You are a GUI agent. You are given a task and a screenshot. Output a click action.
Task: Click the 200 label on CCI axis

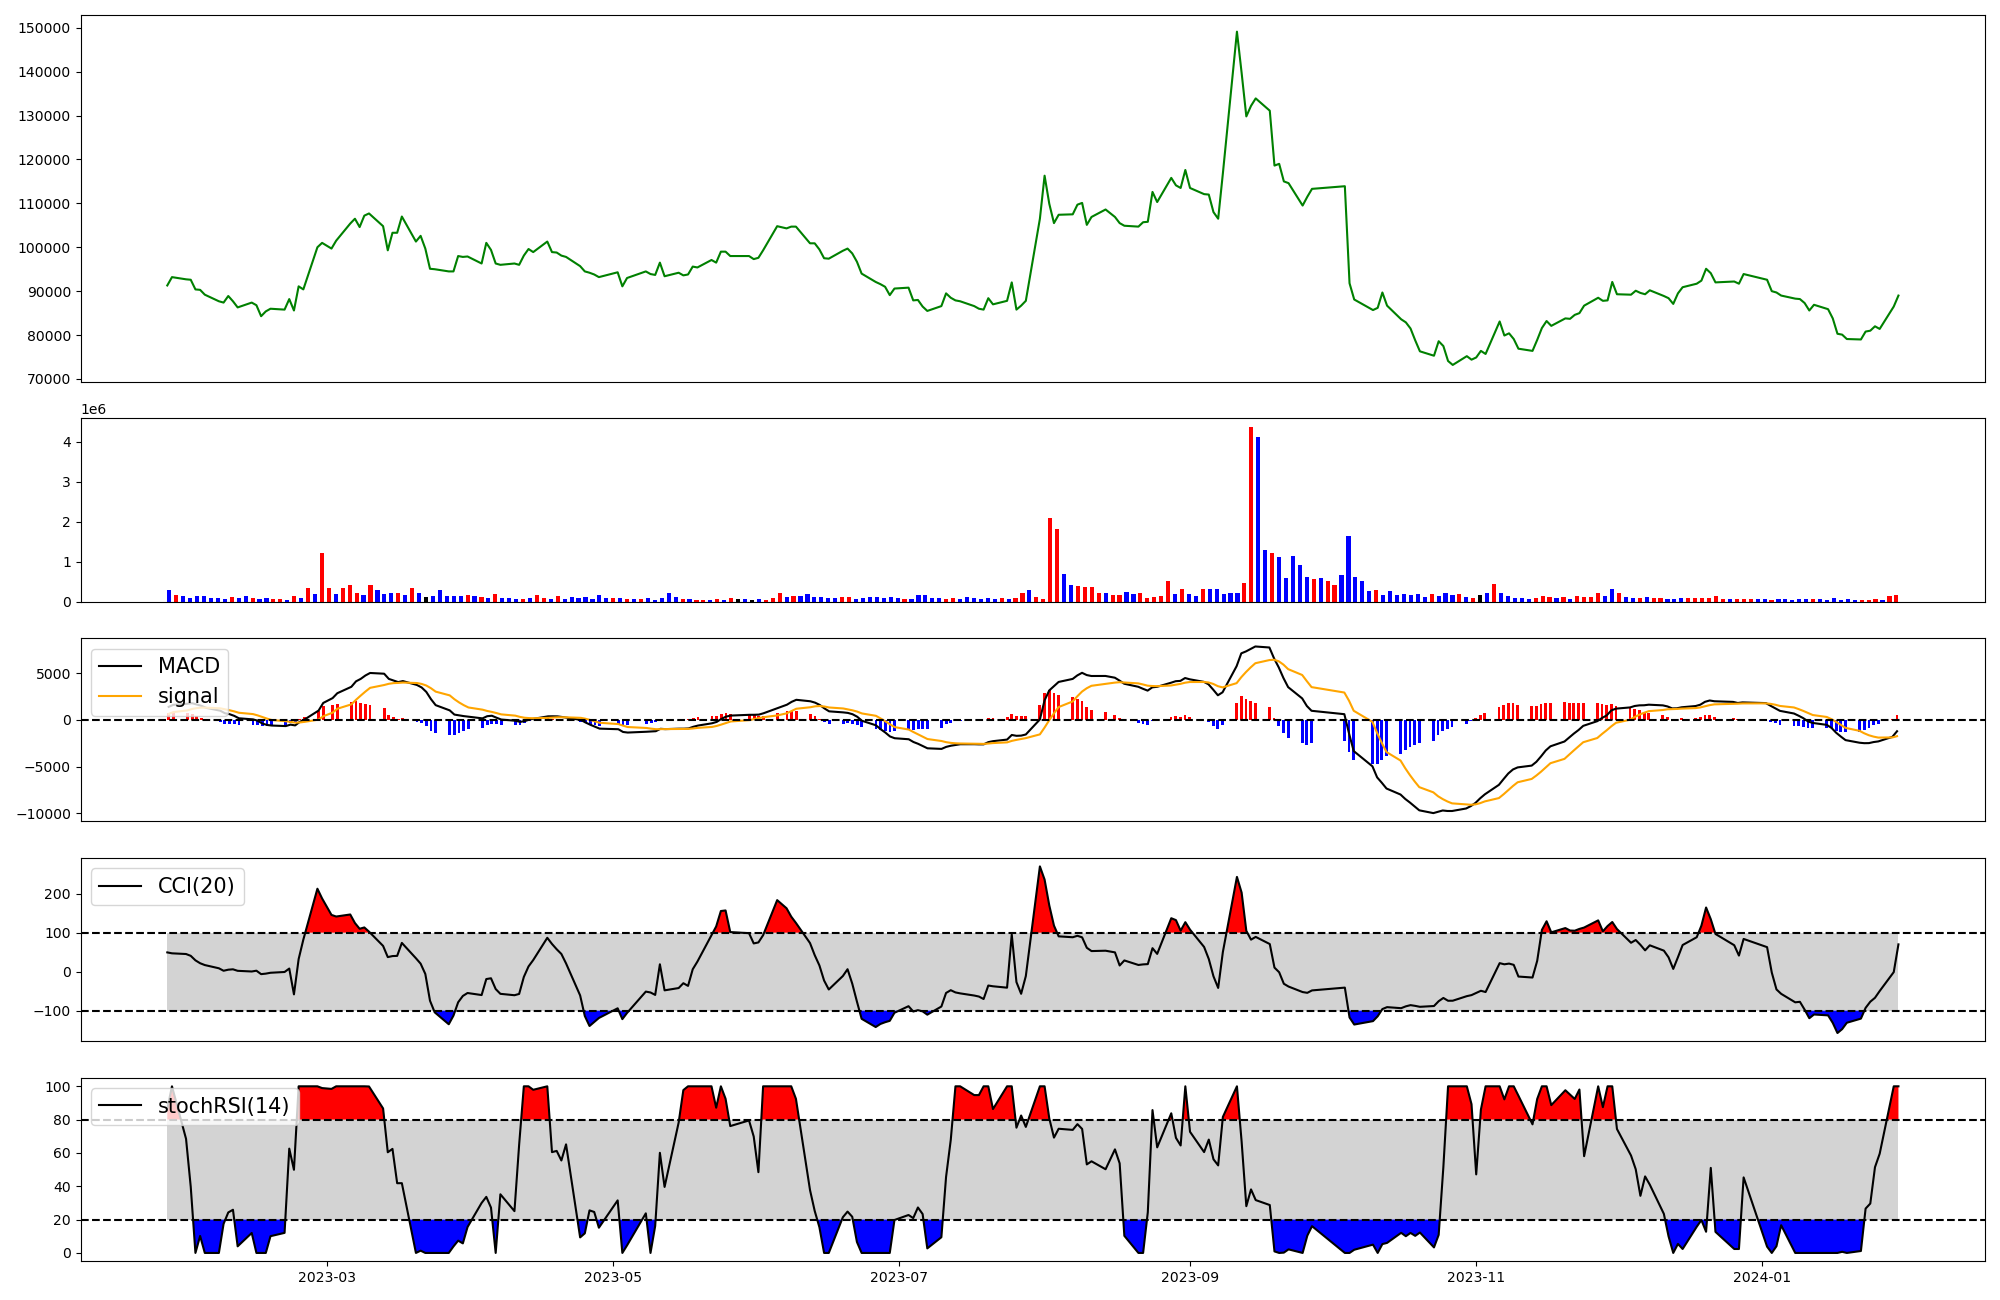pos(58,894)
